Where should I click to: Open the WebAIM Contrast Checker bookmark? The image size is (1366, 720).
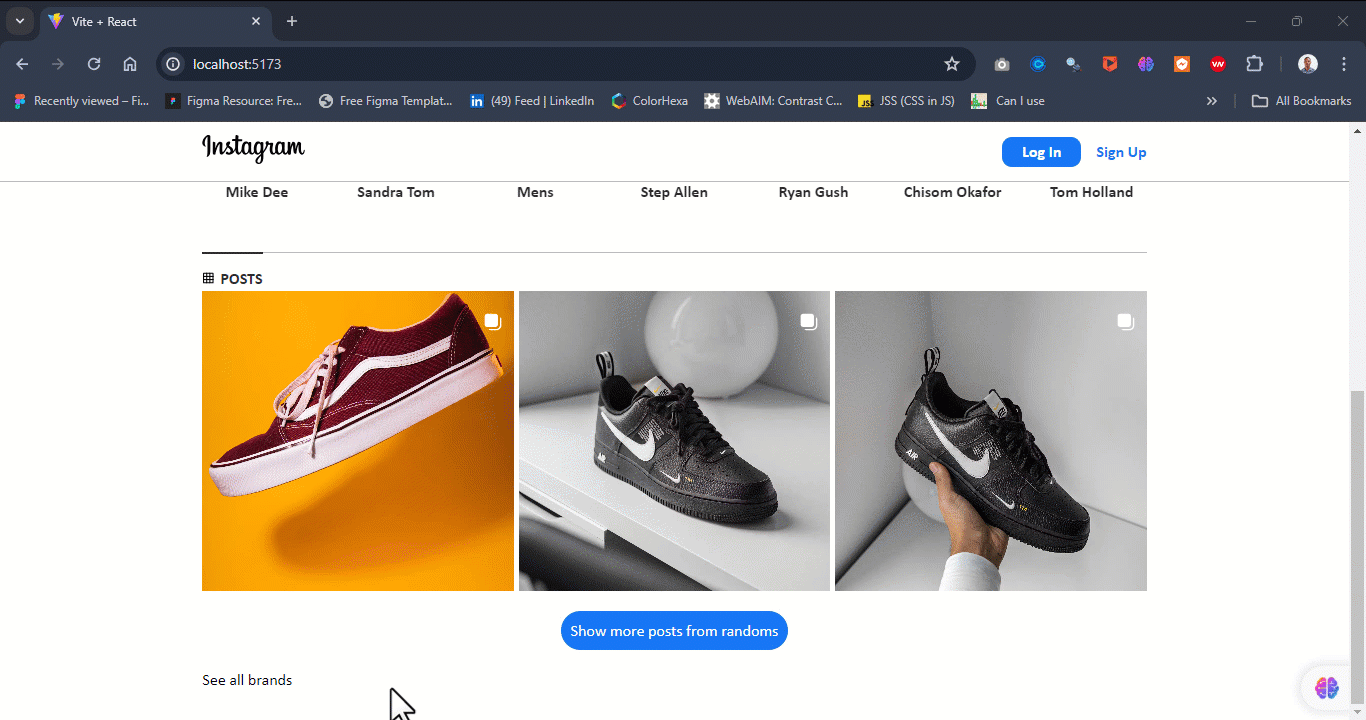coord(773,101)
